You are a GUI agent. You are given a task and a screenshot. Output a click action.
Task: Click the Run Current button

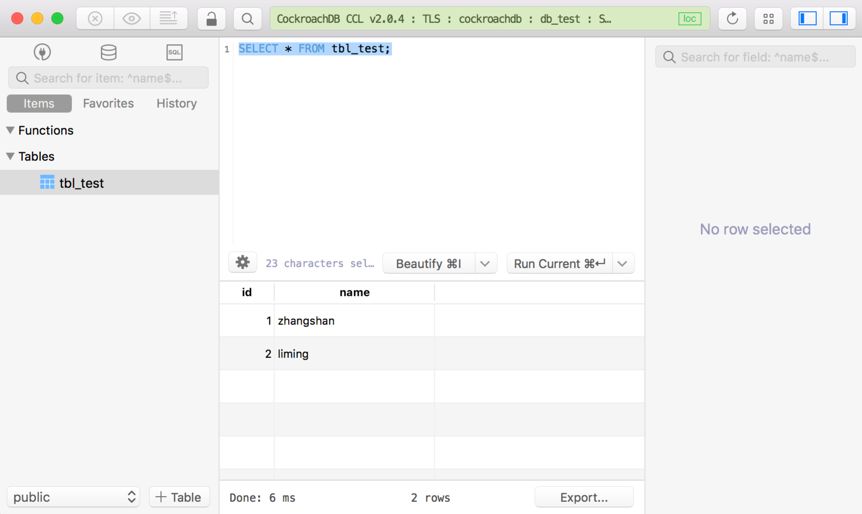click(560, 264)
